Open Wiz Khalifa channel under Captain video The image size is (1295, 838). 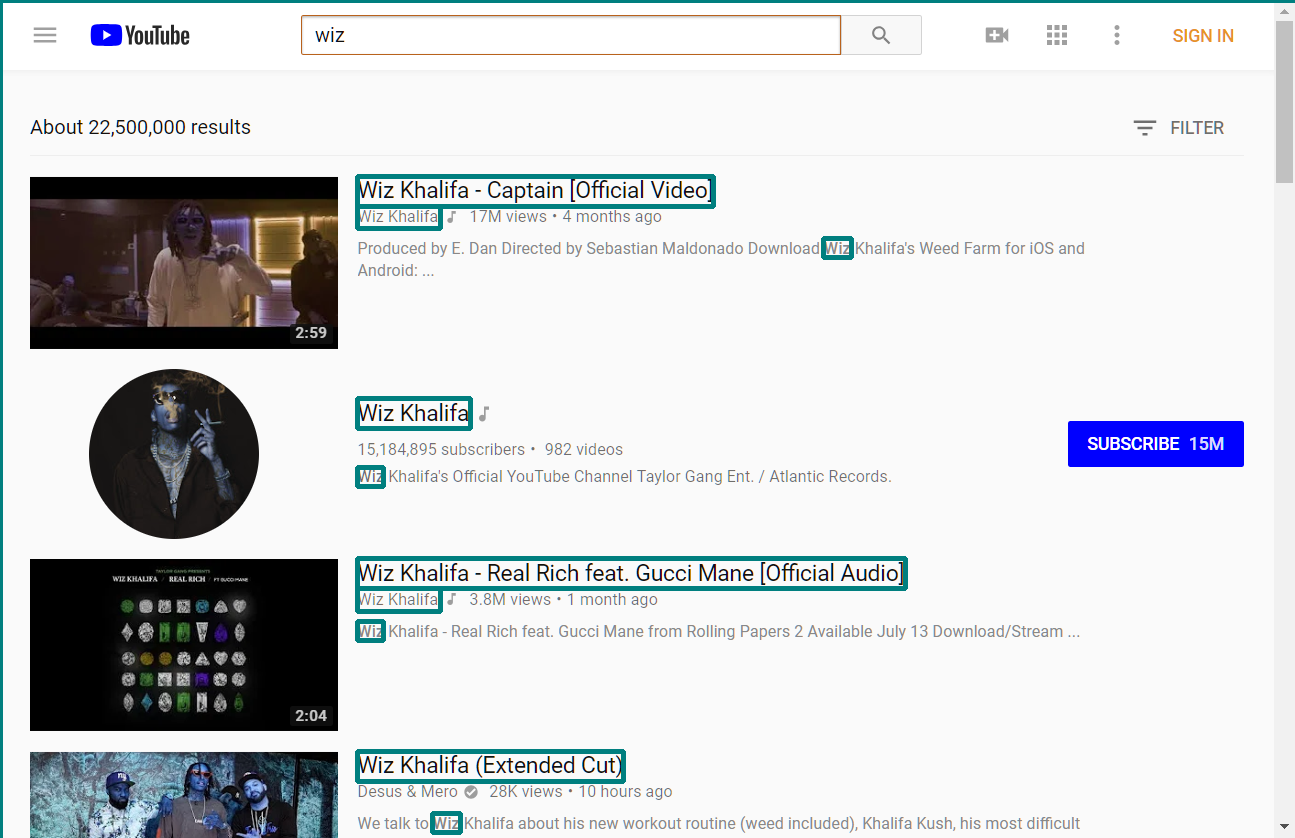pos(399,217)
